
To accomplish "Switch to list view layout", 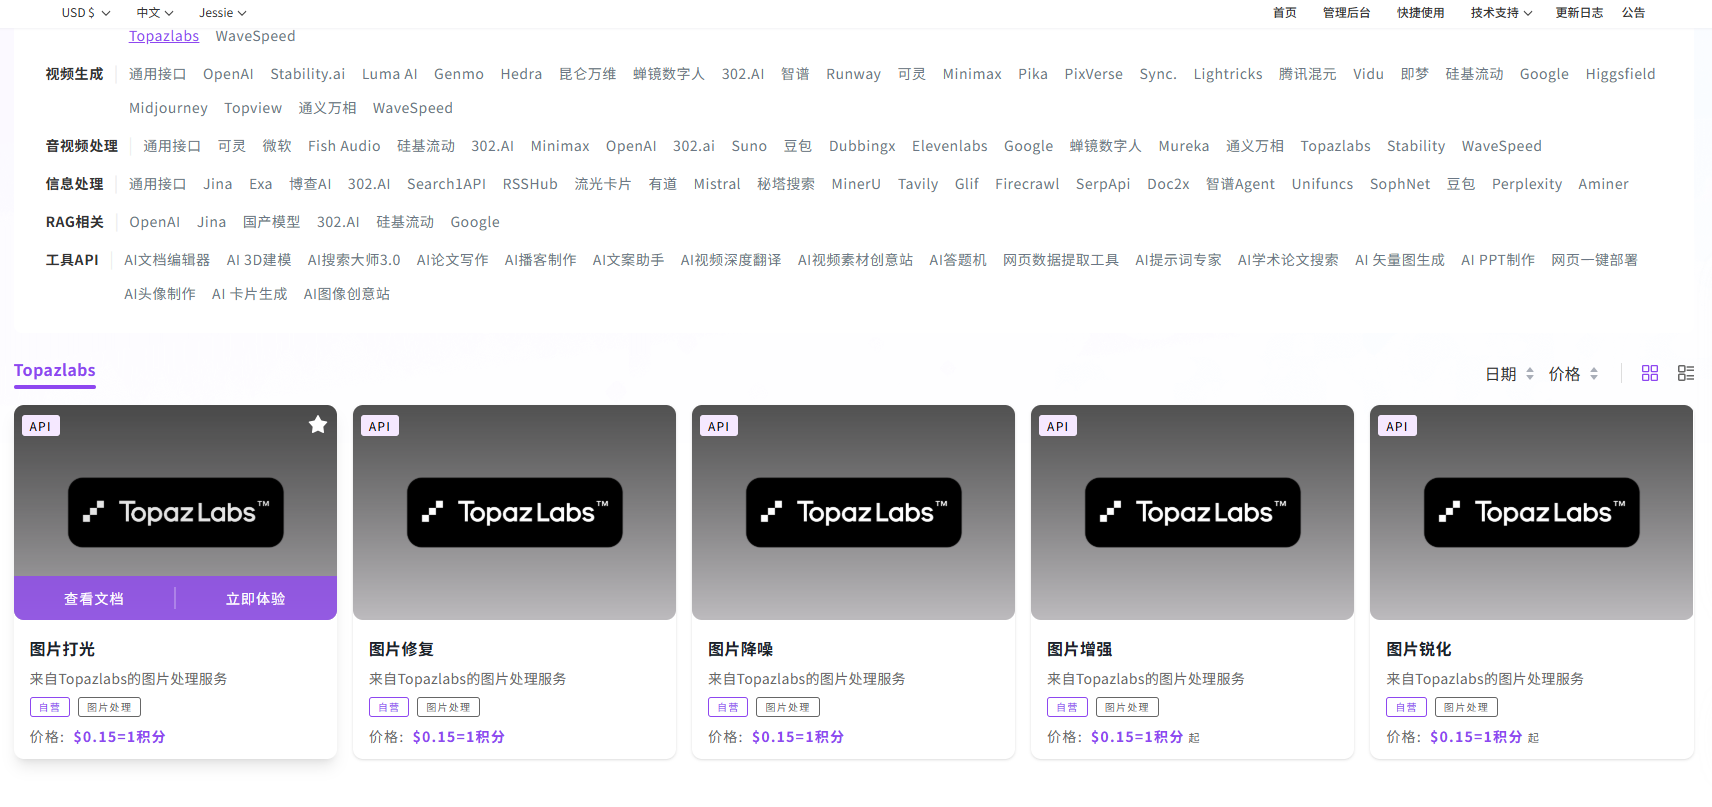I will [x=1686, y=373].
